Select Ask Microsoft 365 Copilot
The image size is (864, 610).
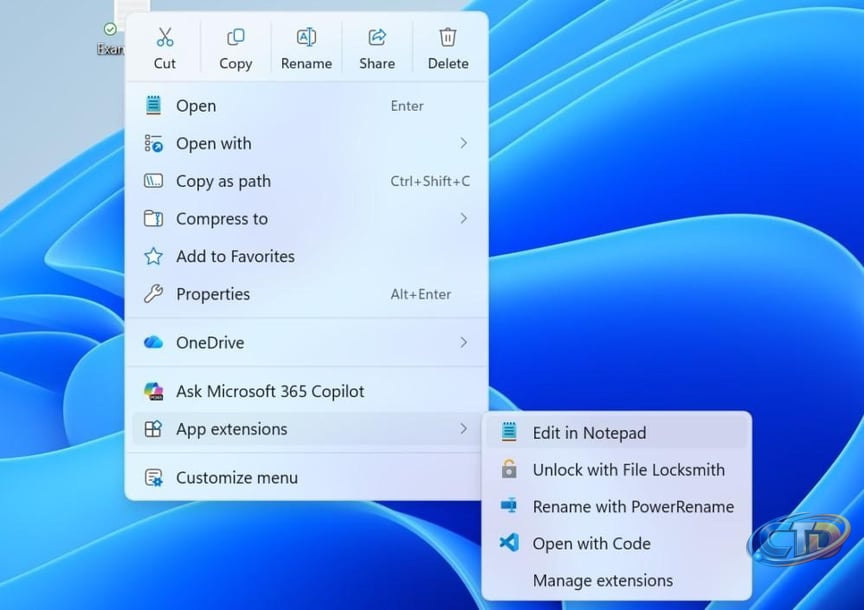click(306, 391)
